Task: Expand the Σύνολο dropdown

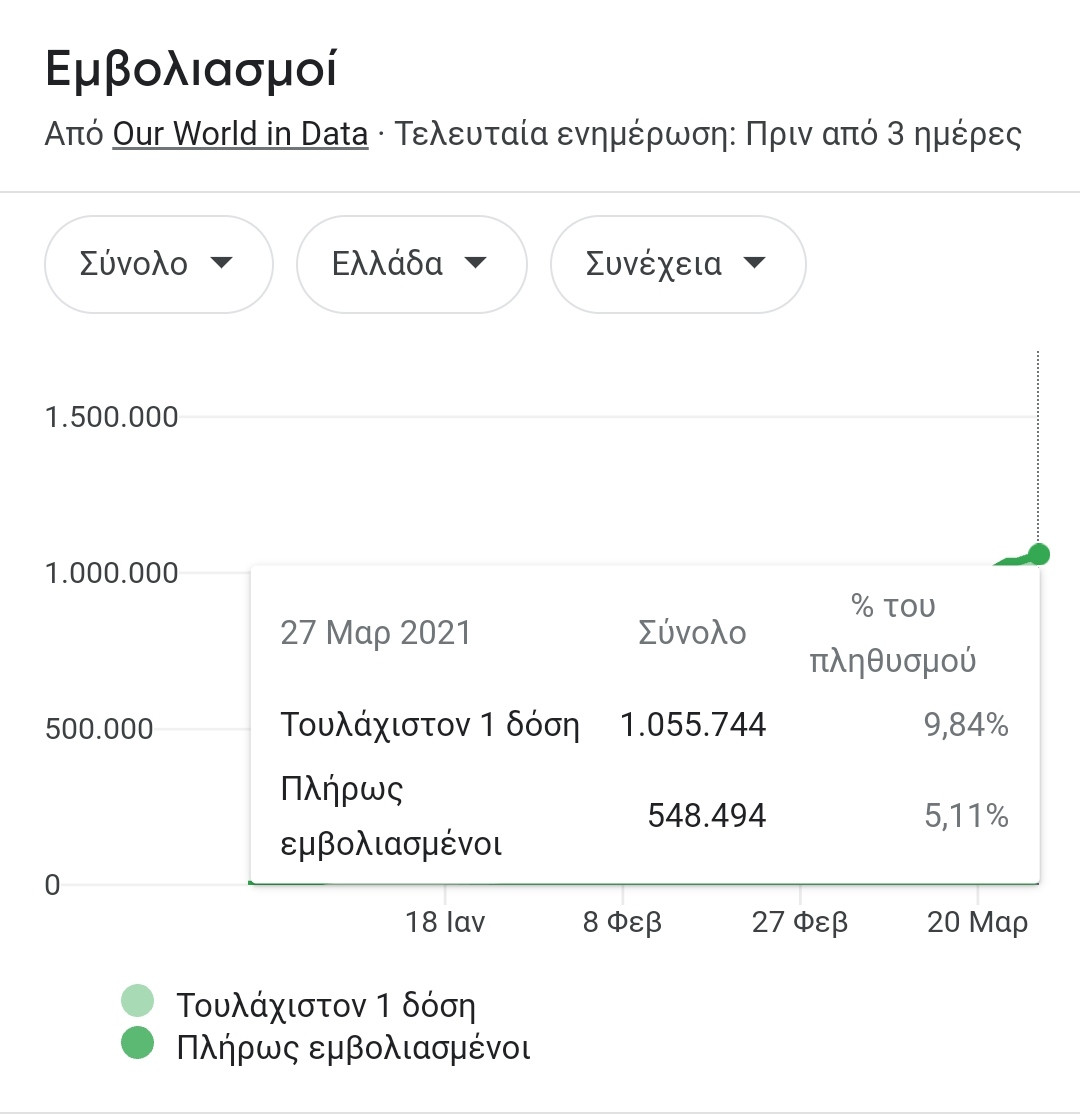Action: 158,264
